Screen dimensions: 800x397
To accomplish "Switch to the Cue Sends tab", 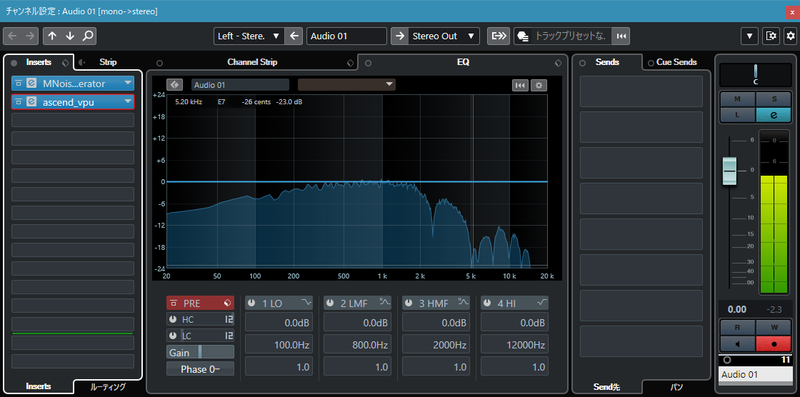I will tap(676, 62).
